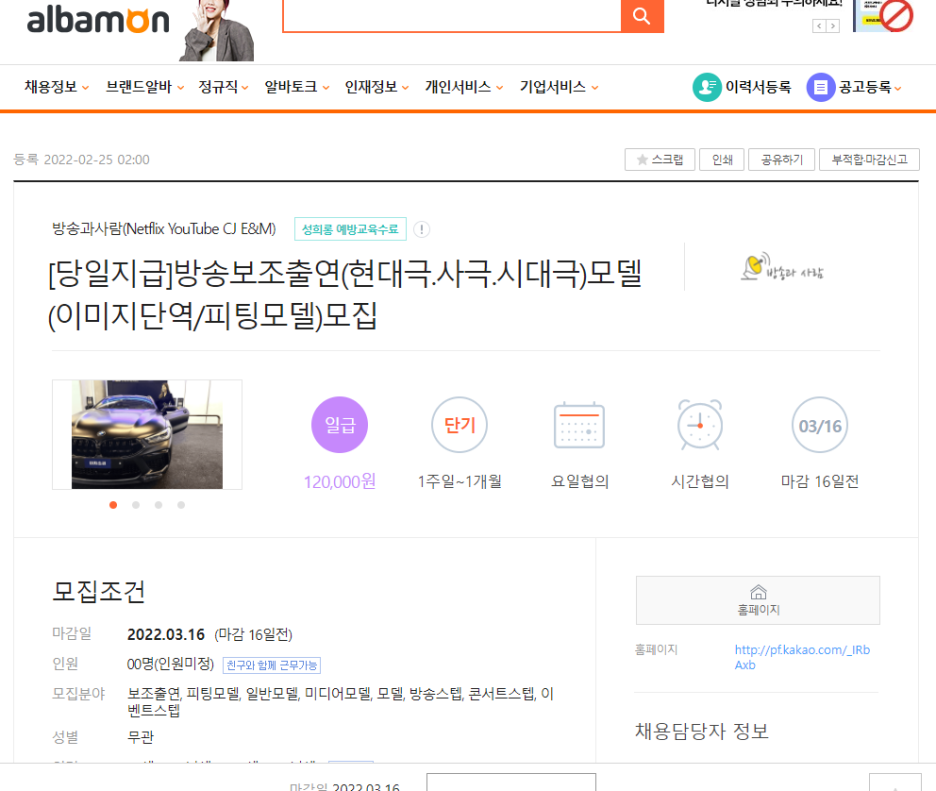This screenshot has width=936, height=791.
Task: Click the 1주일~1개월 period text
Action: pos(460,481)
